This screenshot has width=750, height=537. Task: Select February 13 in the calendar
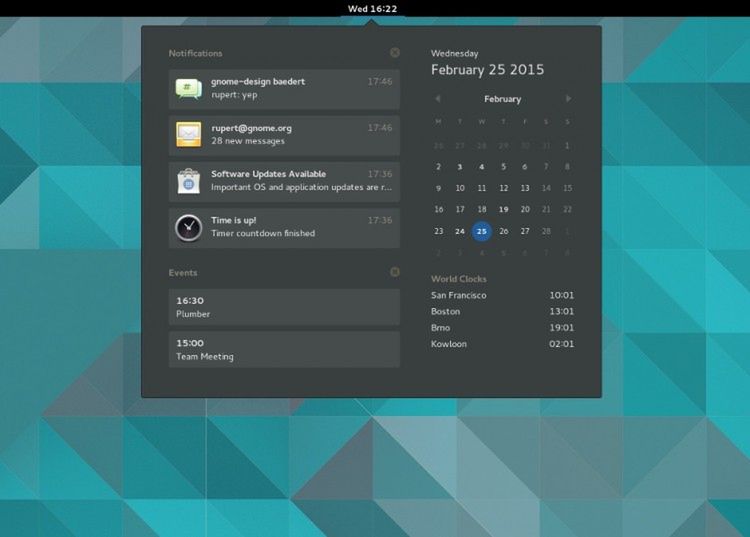coord(525,188)
